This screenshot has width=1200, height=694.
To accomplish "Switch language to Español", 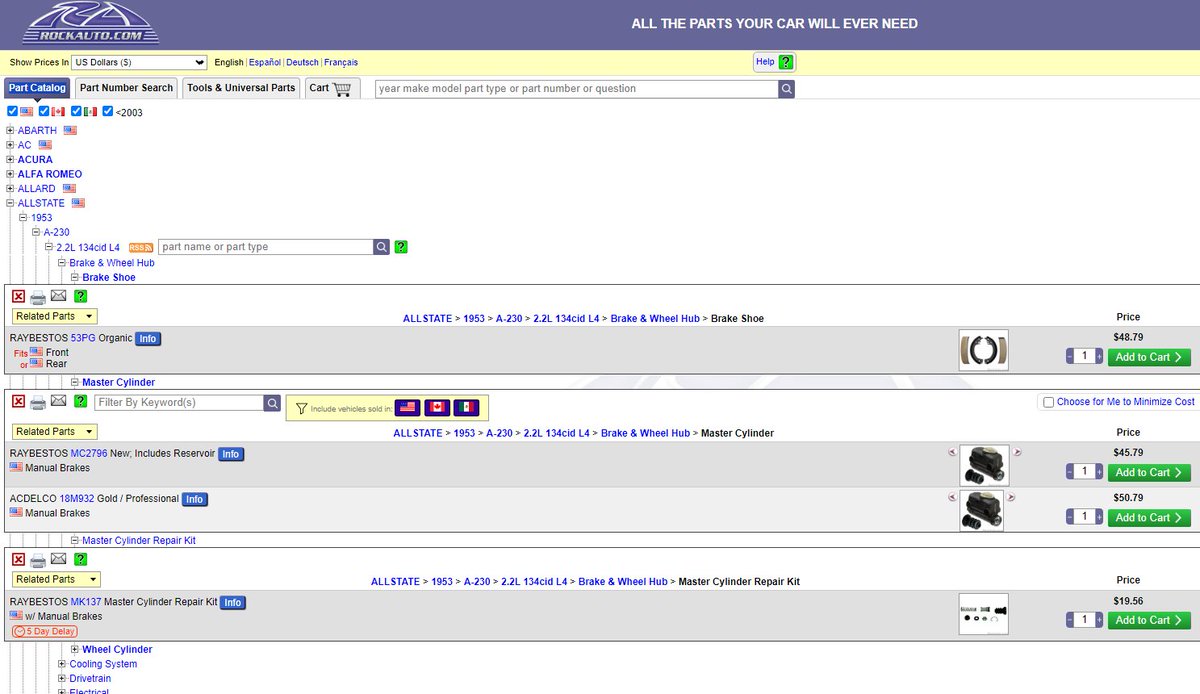I will point(265,62).
